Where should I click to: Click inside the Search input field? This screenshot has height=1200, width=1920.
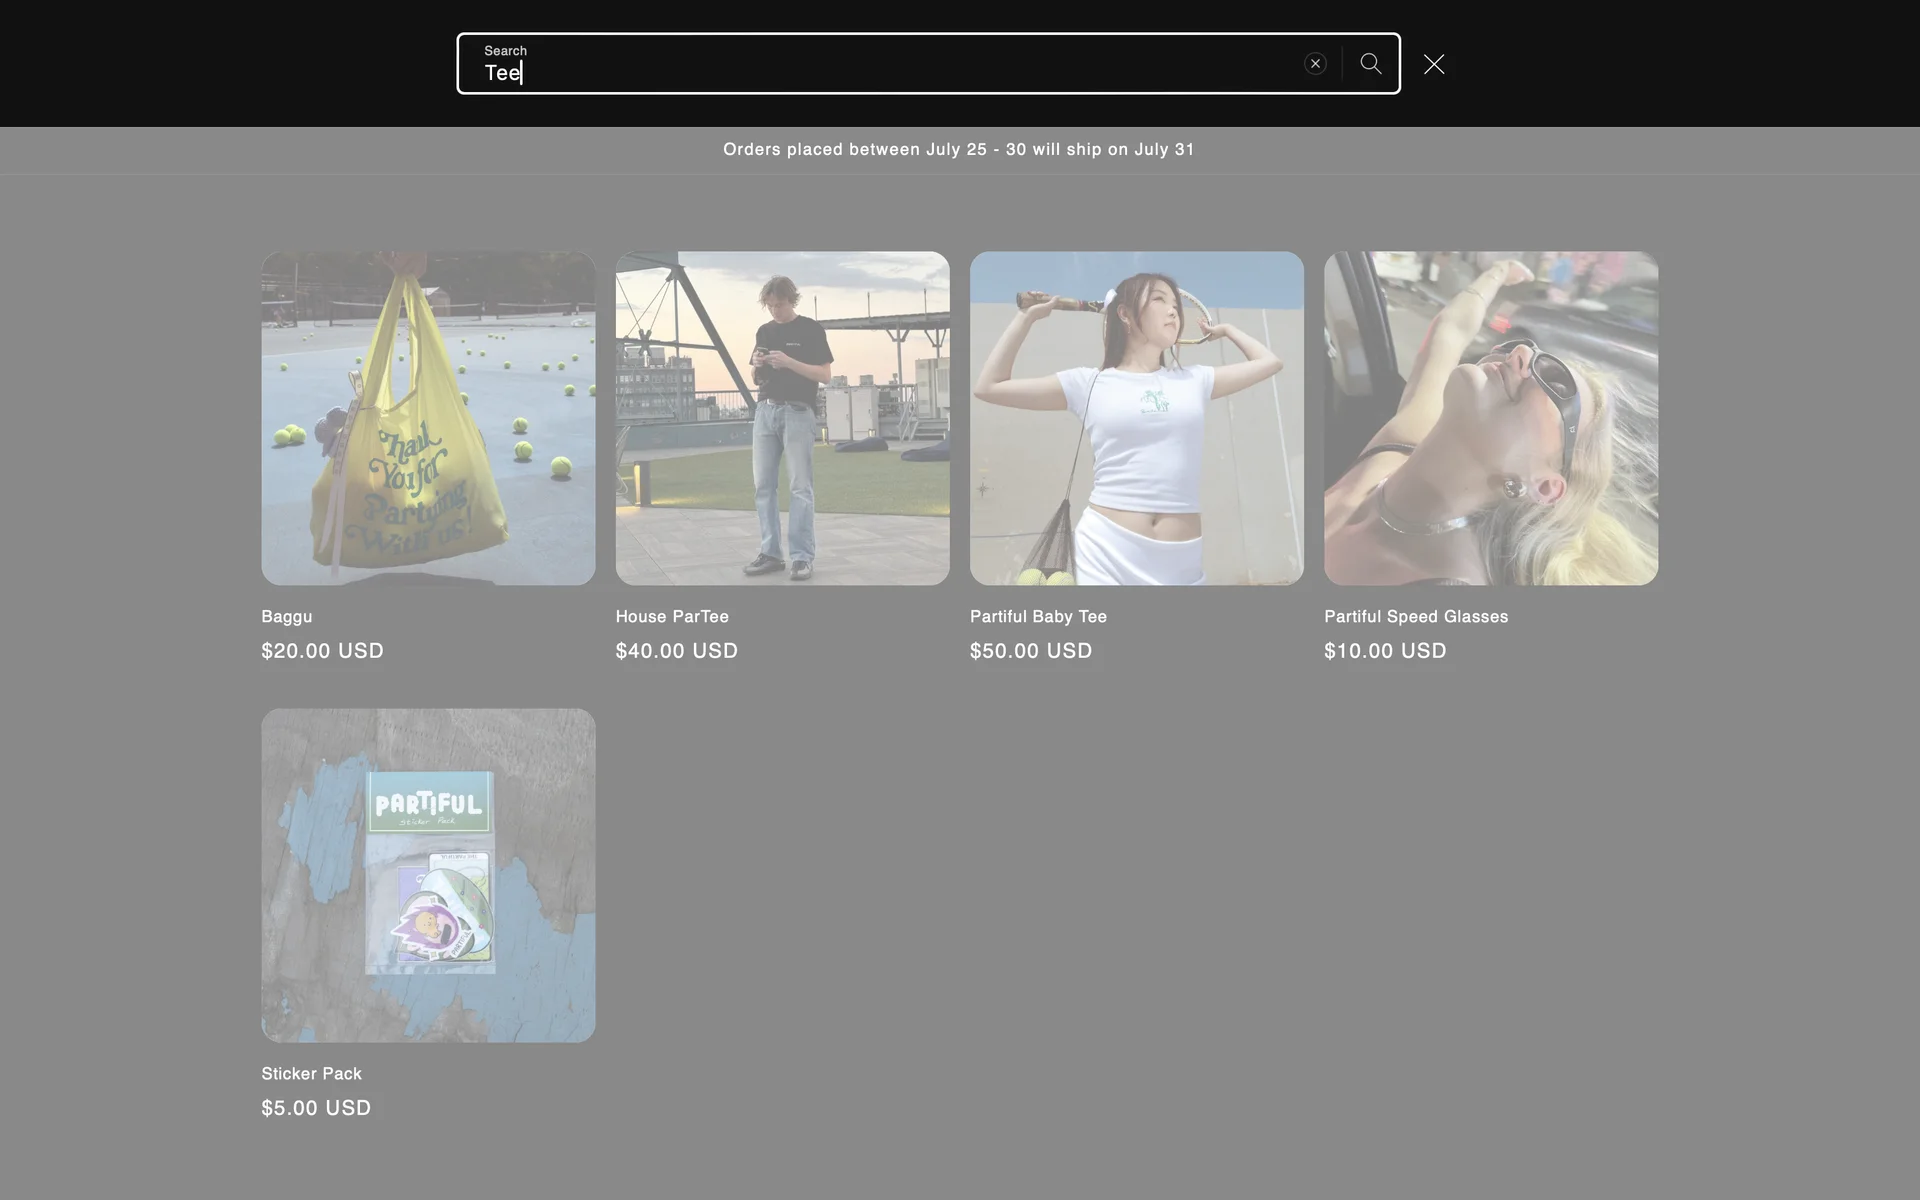pyautogui.click(x=880, y=72)
